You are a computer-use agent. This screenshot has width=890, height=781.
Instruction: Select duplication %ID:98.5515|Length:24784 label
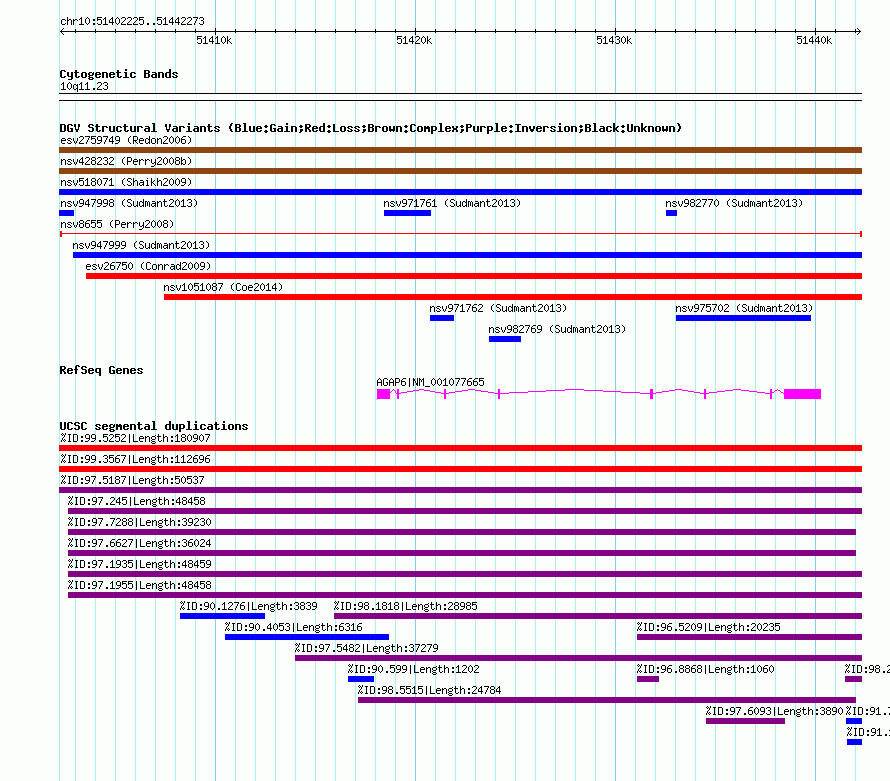point(430,690)
